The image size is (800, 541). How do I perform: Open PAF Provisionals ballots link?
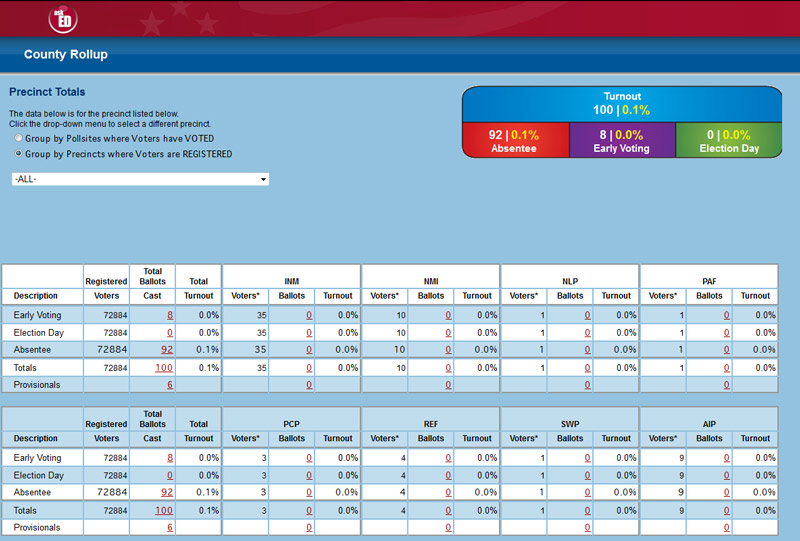coord(727,385)
